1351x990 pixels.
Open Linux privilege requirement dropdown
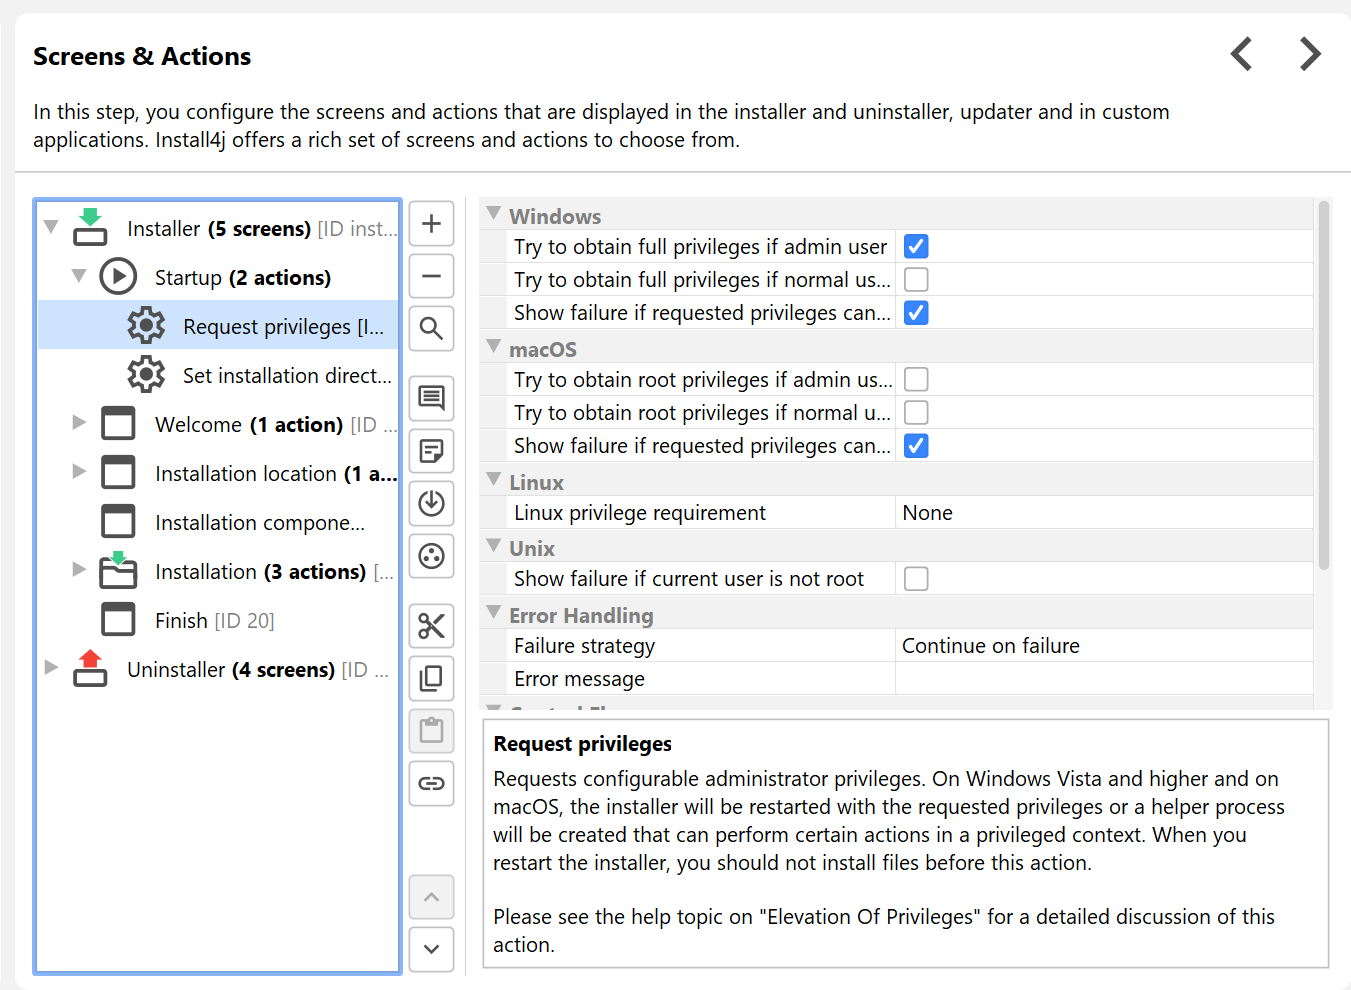click(x=1103, y=513)
